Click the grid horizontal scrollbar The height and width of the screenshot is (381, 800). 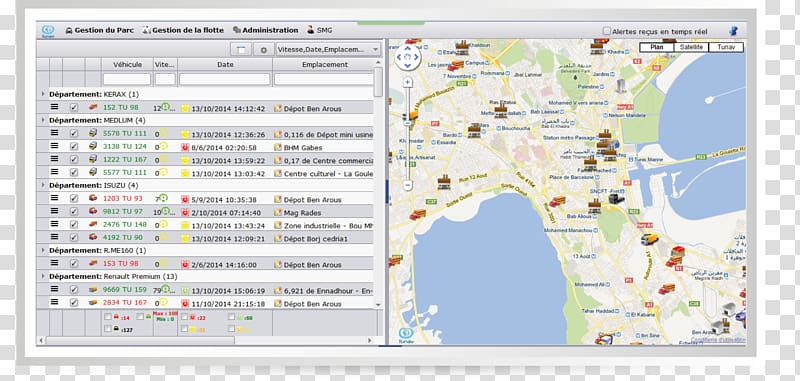point(140,340)
